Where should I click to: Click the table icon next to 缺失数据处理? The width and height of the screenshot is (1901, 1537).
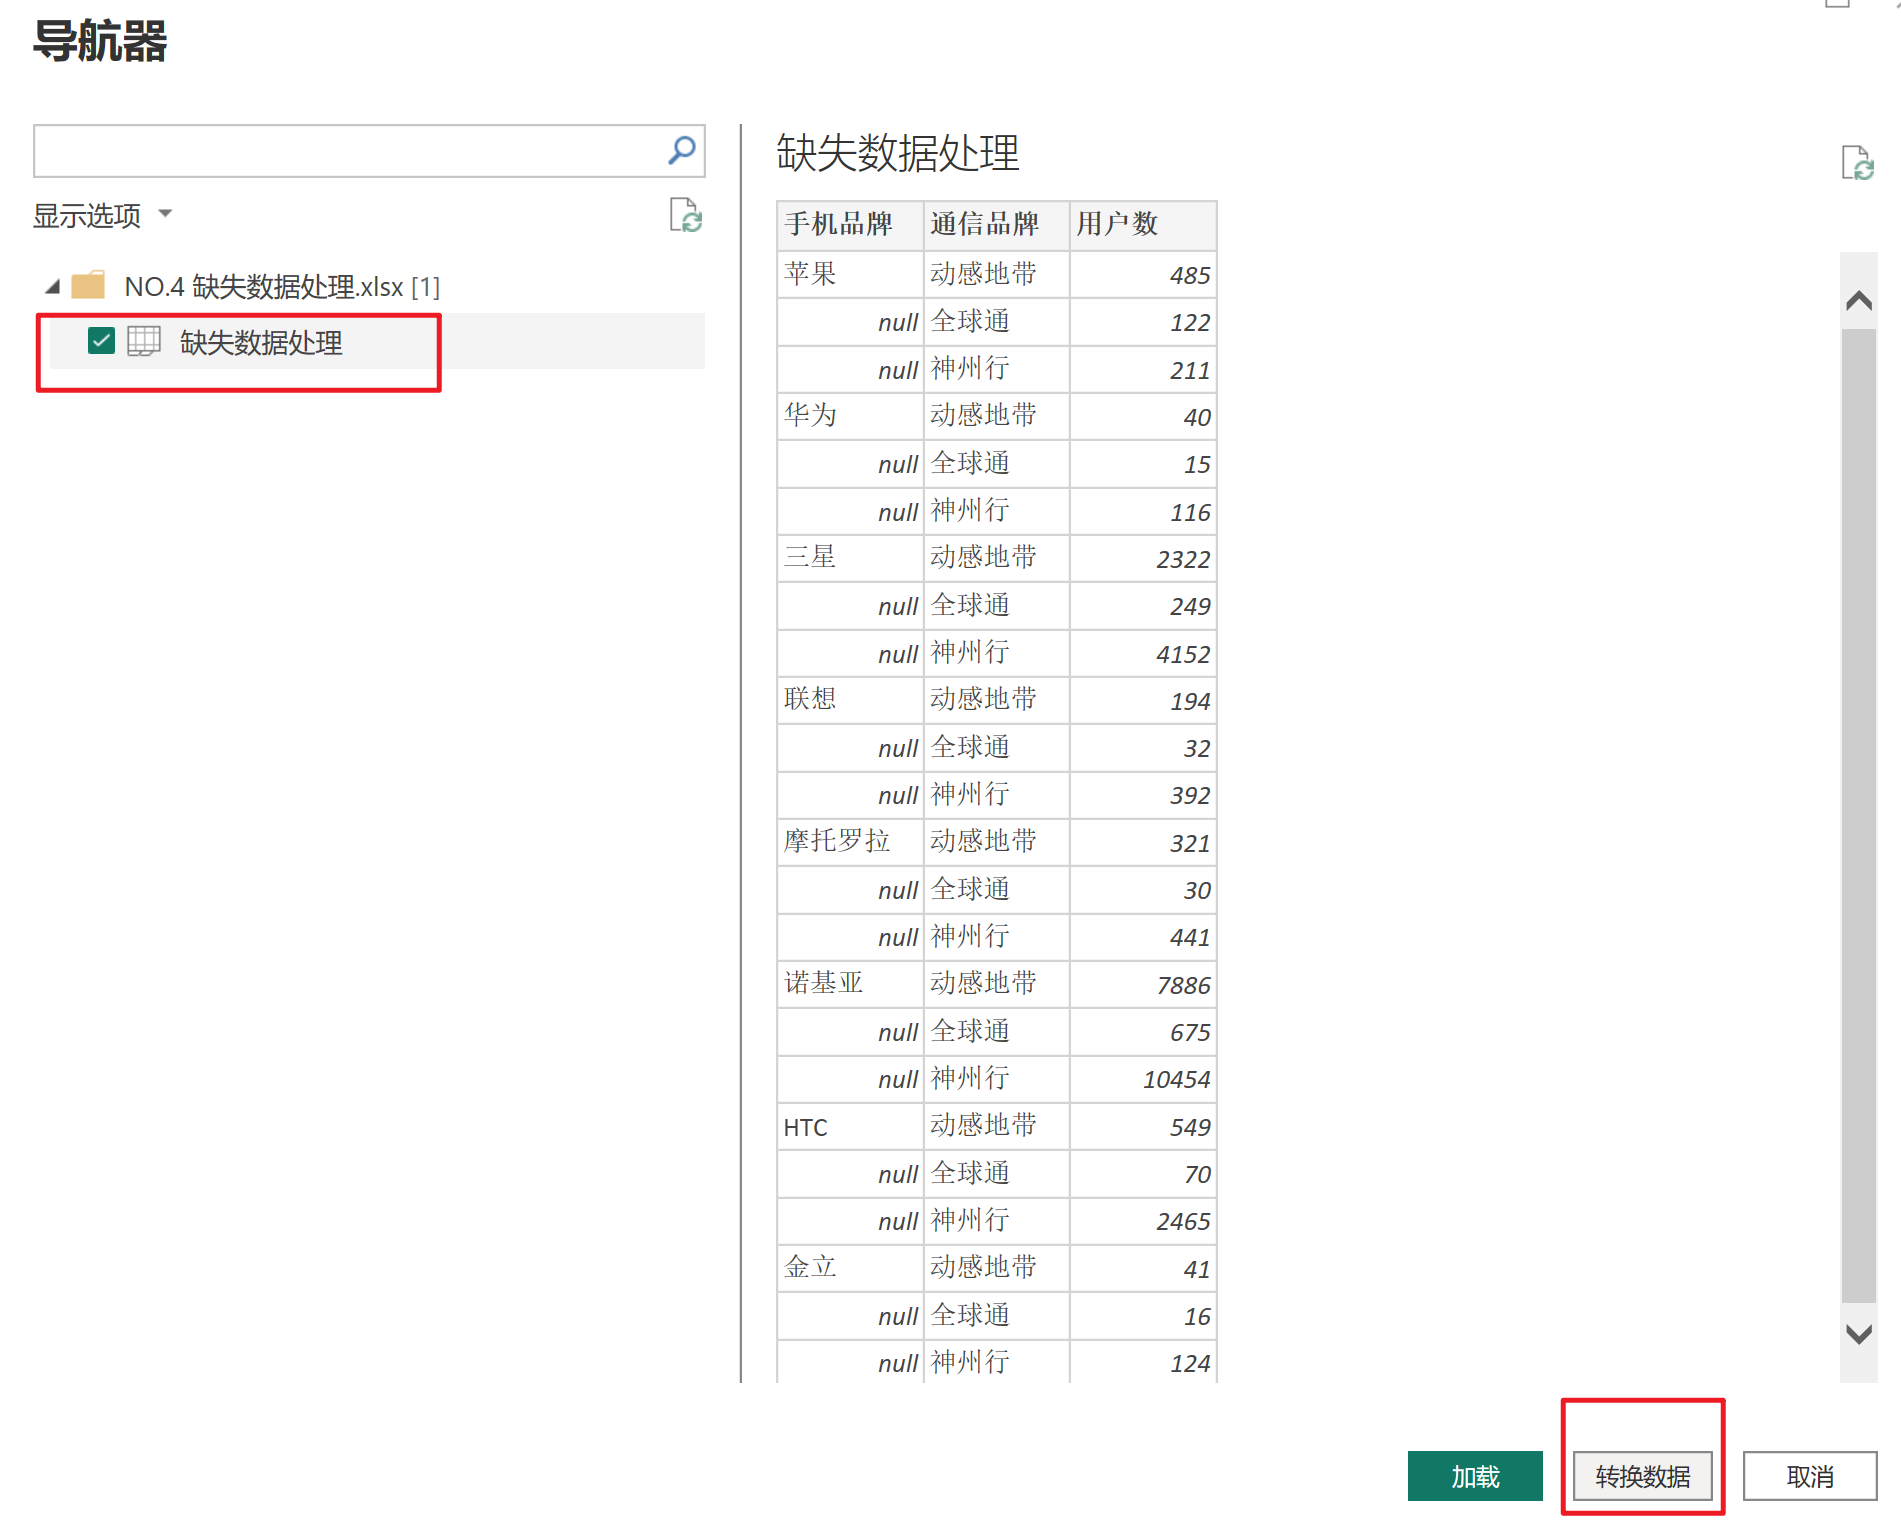click(x=144, y=342)
